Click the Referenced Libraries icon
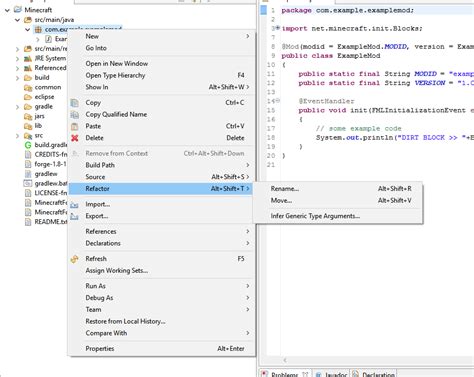This screenshot has height=377, width=474. click(x=28, y=68)
